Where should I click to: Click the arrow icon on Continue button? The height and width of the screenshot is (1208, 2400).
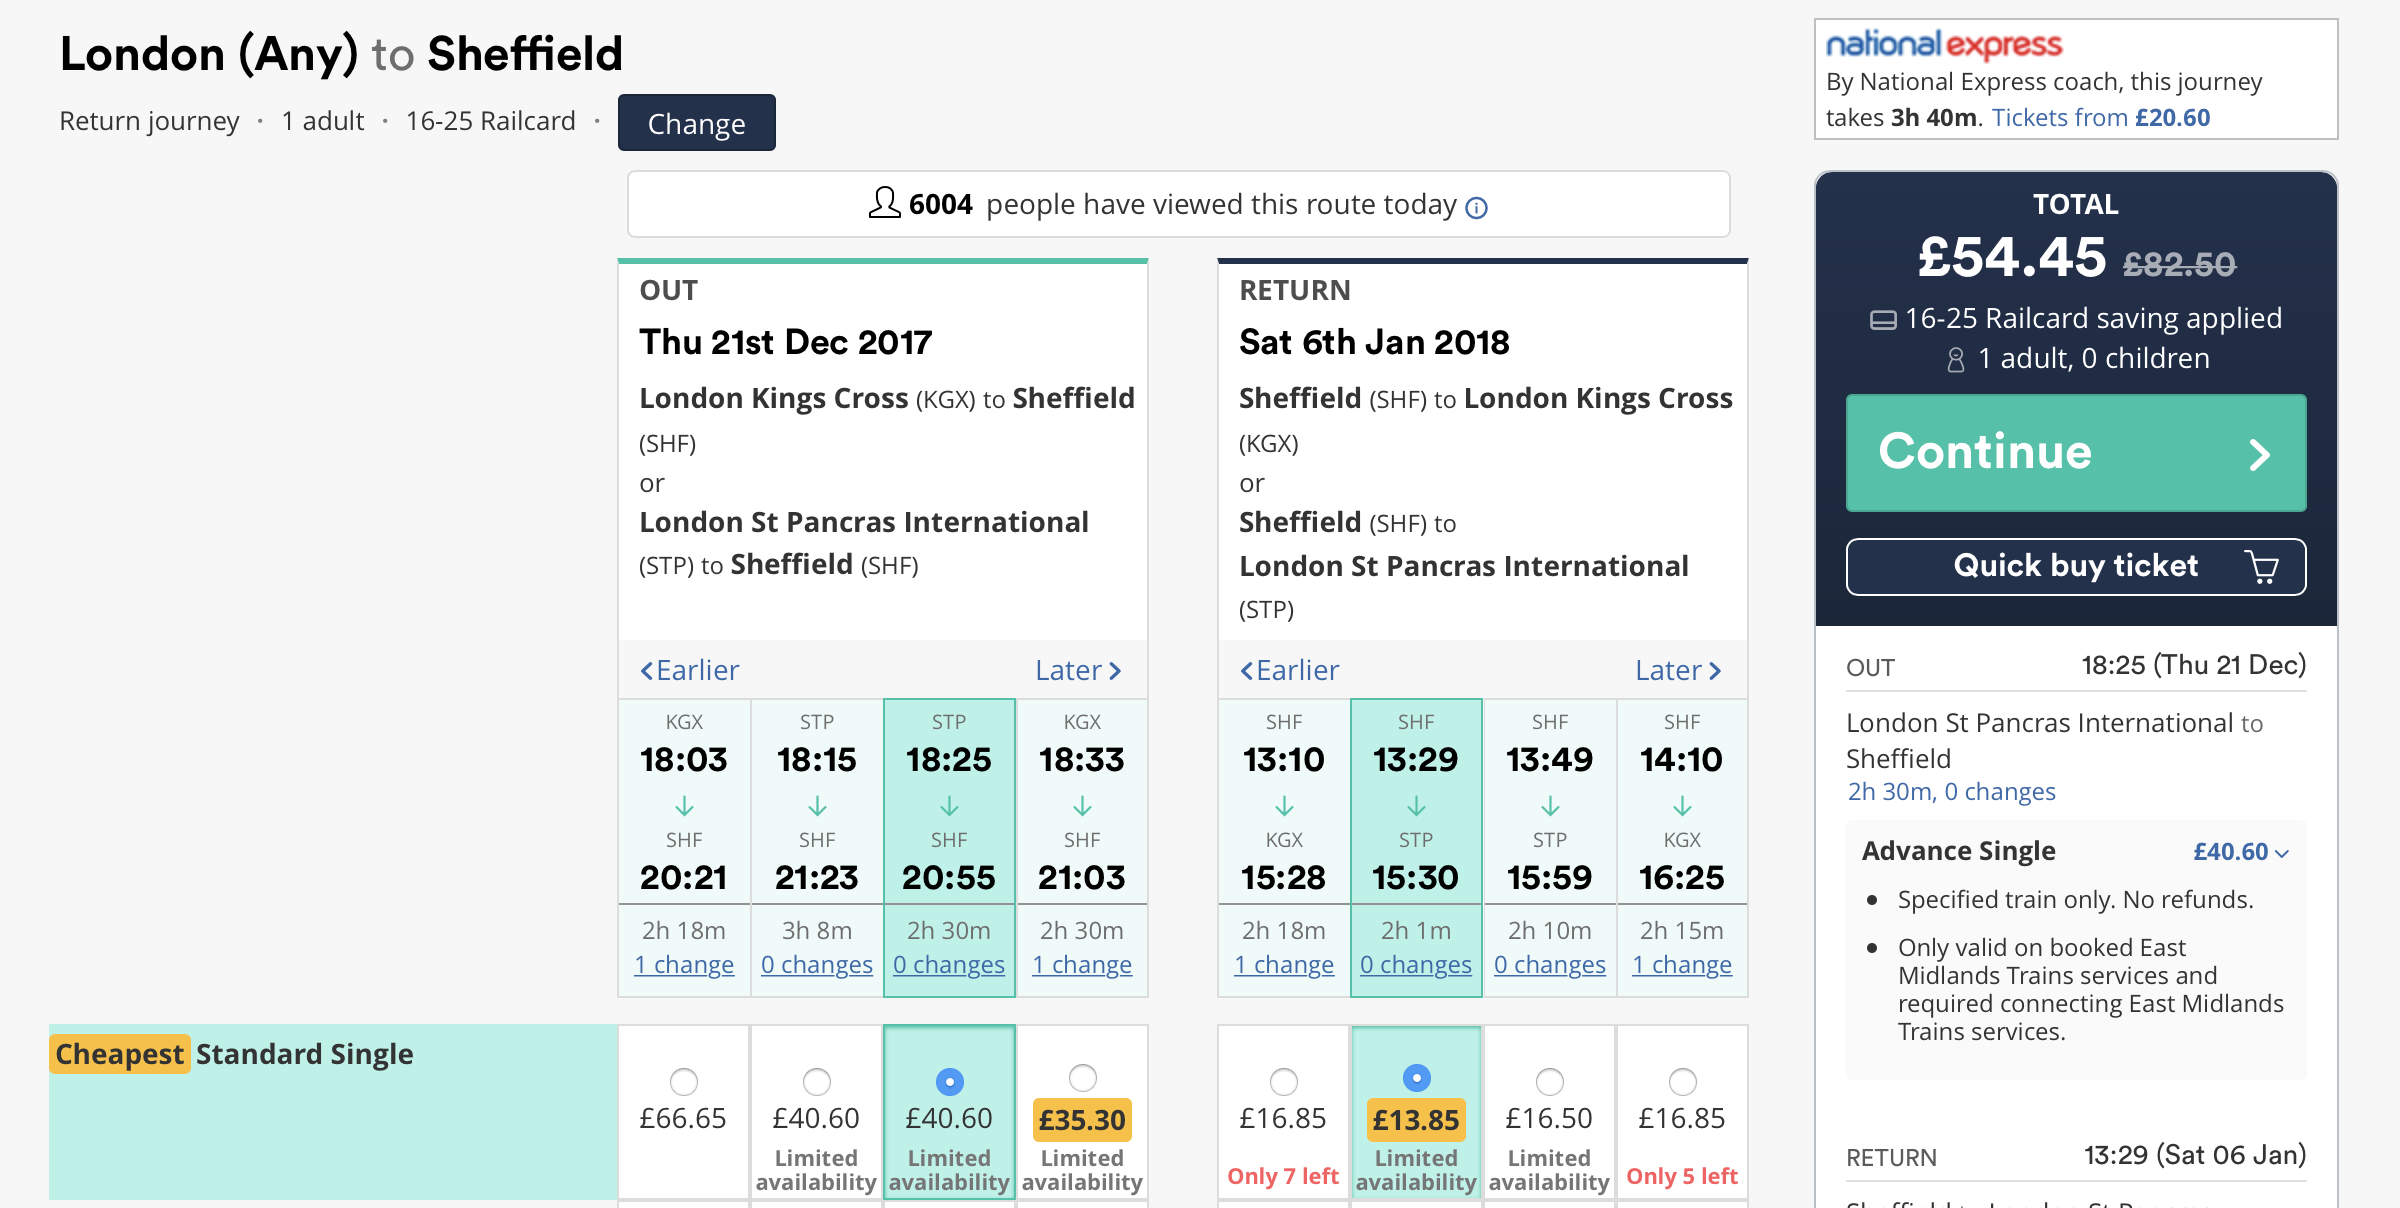click(2259, 455)
